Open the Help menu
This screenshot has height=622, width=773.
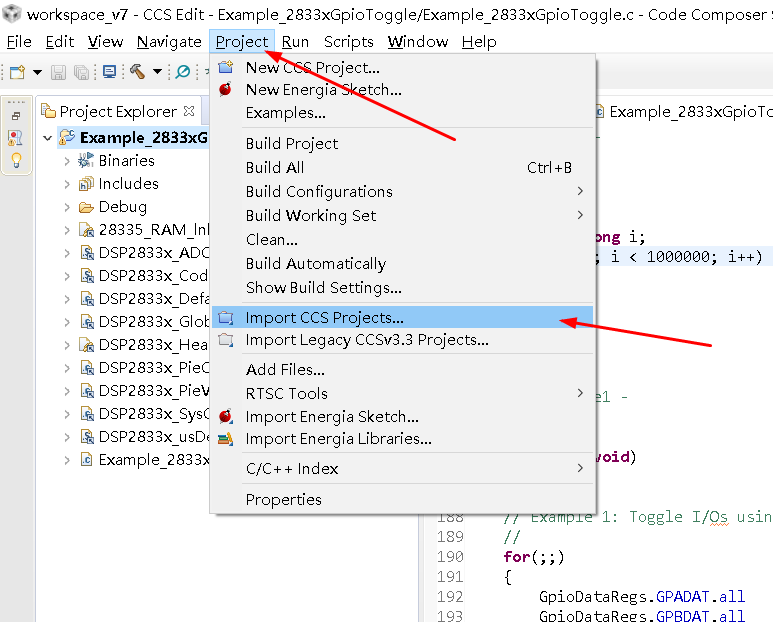pos(479,42)
